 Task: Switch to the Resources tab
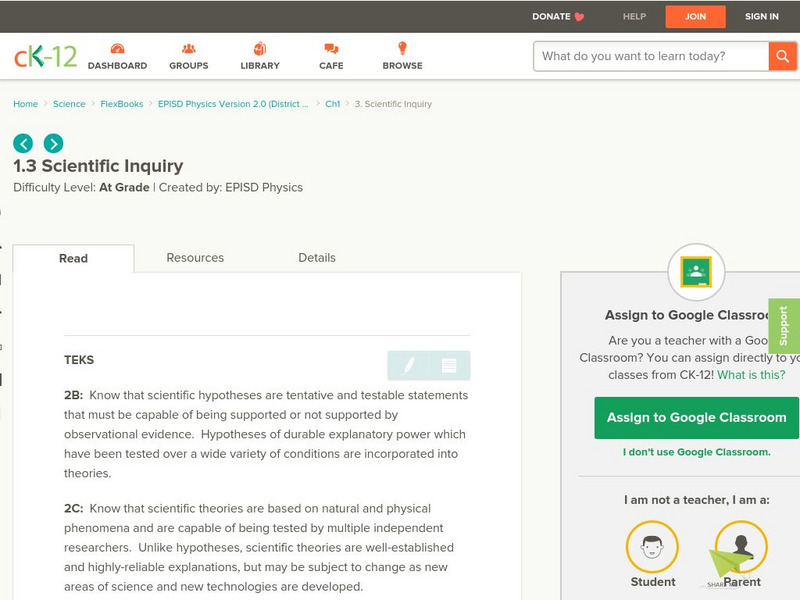coord(194,257)
